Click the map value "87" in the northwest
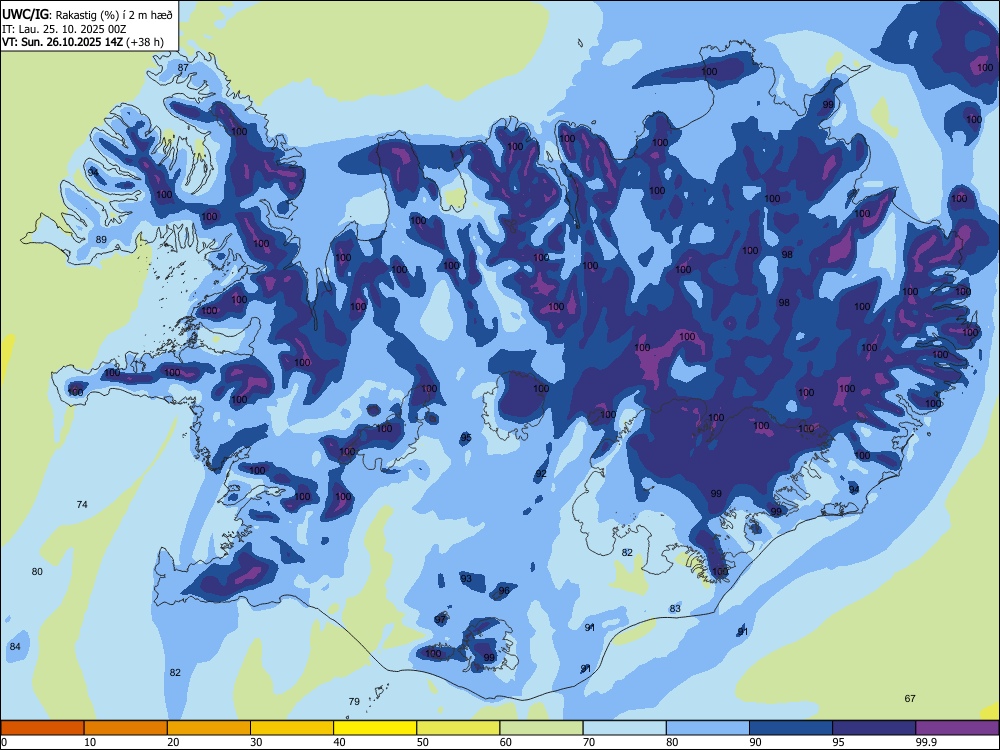1000x750 pixels. point(183,68)
